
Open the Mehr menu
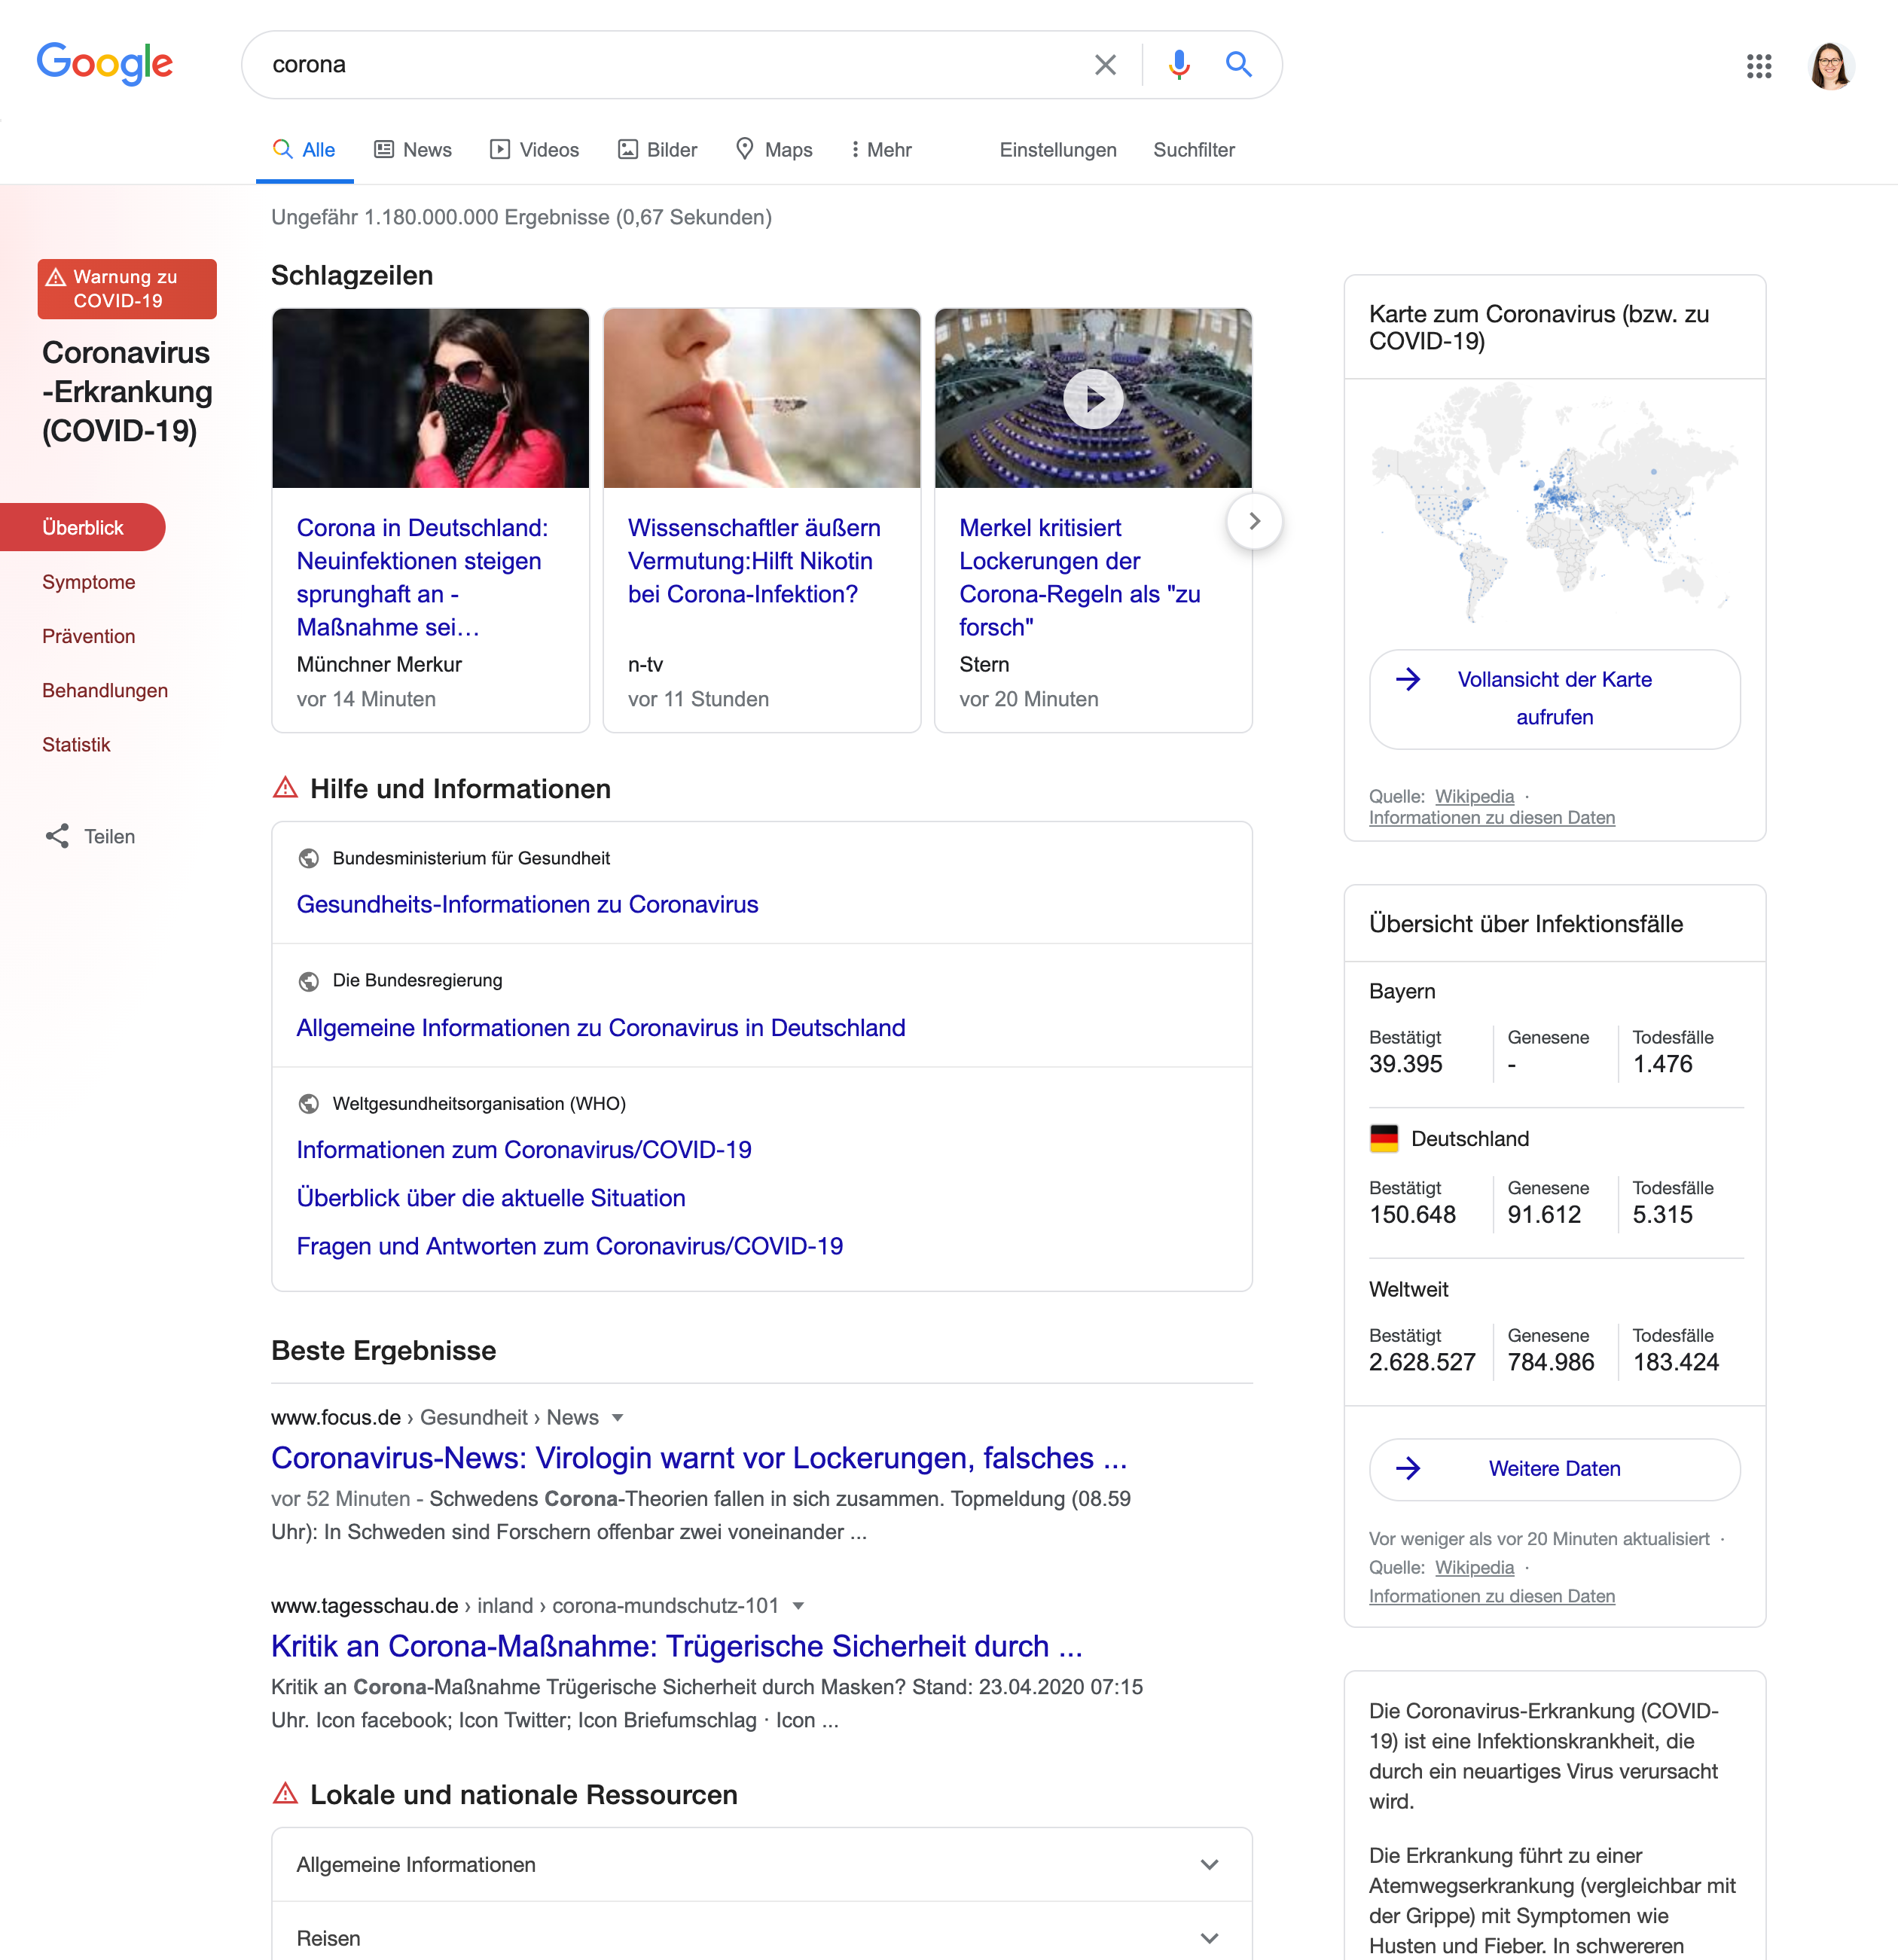tap(881, 150)
